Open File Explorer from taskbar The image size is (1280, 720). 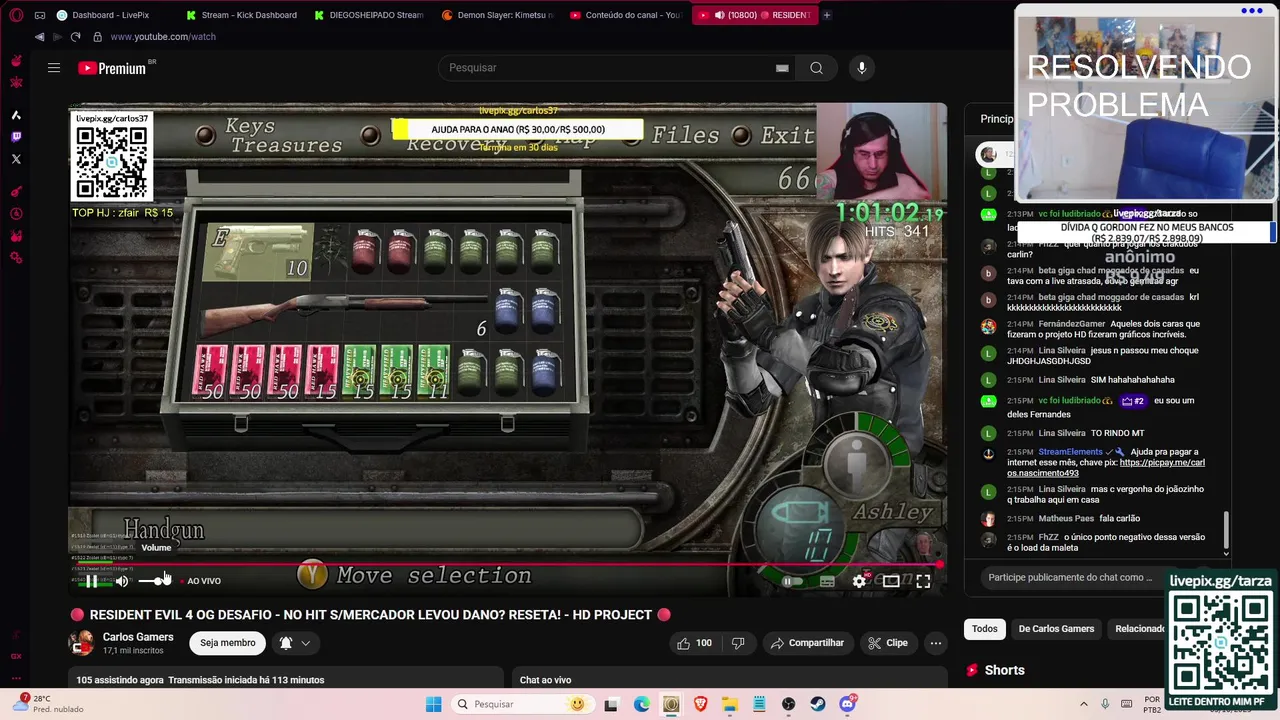pos(730,704)
